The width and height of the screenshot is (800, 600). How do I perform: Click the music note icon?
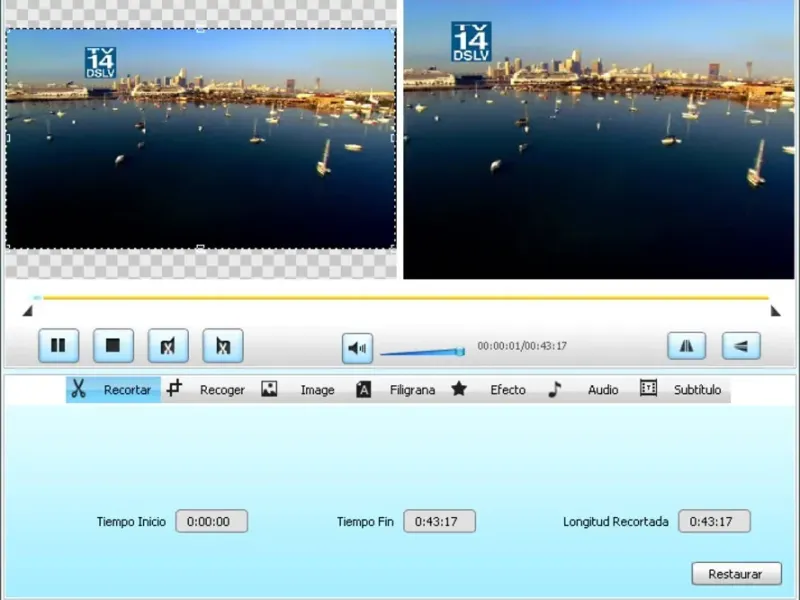pos(555,389)
